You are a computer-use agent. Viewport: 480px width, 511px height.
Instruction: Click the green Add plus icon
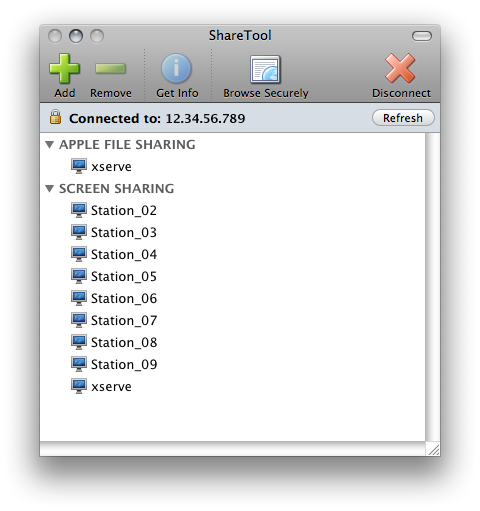pyautogui.click(x=64, y=68)
